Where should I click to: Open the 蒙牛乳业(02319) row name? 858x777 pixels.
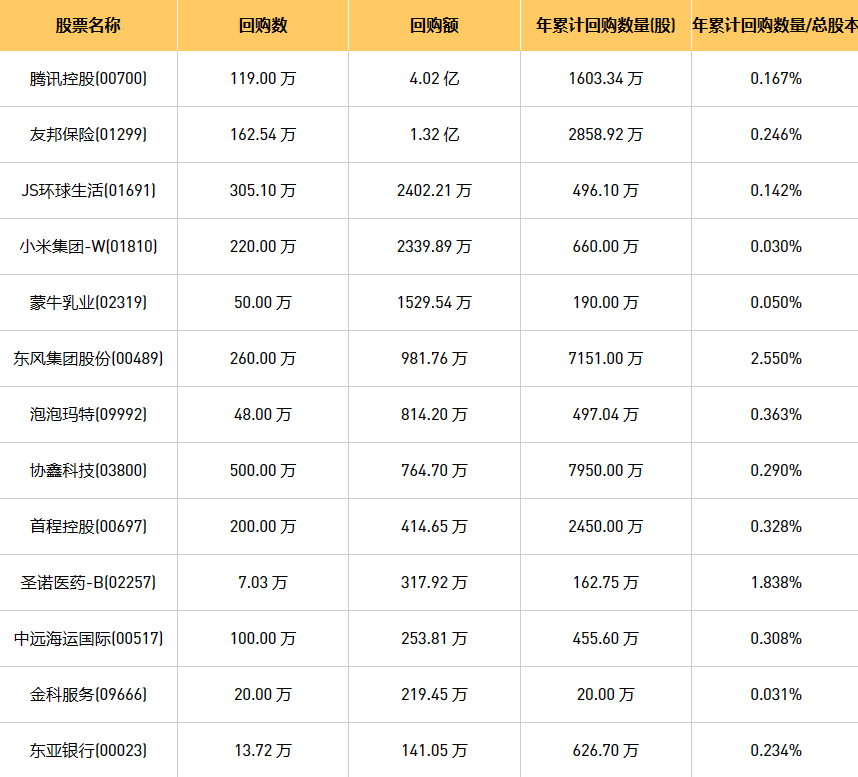pyautogui.click(x=88, y=302)
